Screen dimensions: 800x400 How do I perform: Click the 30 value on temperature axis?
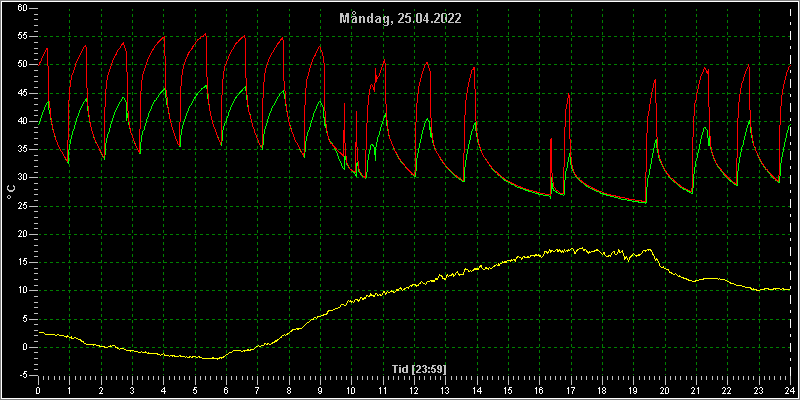tap(21, 178)
